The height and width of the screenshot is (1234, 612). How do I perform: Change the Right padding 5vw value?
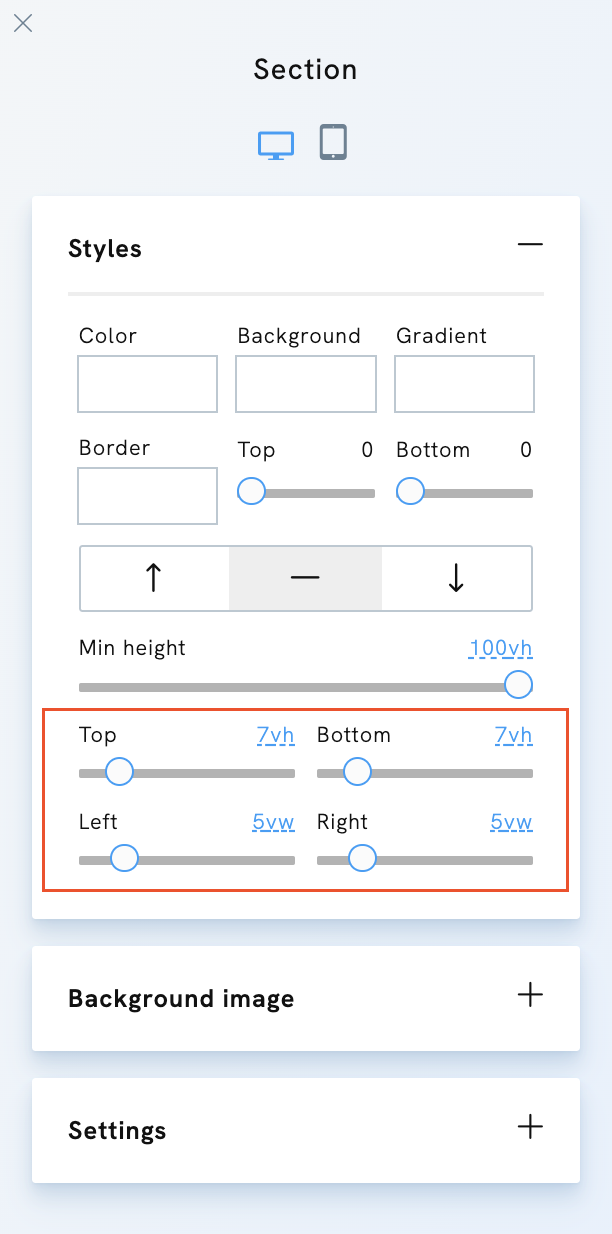tap(511, 822)
